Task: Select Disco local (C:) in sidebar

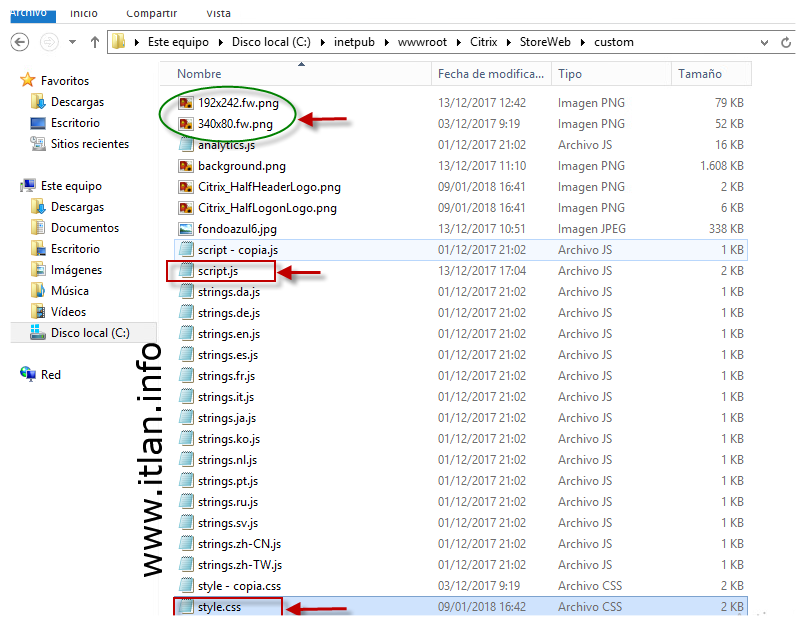Action: click(x=89, y=333)
